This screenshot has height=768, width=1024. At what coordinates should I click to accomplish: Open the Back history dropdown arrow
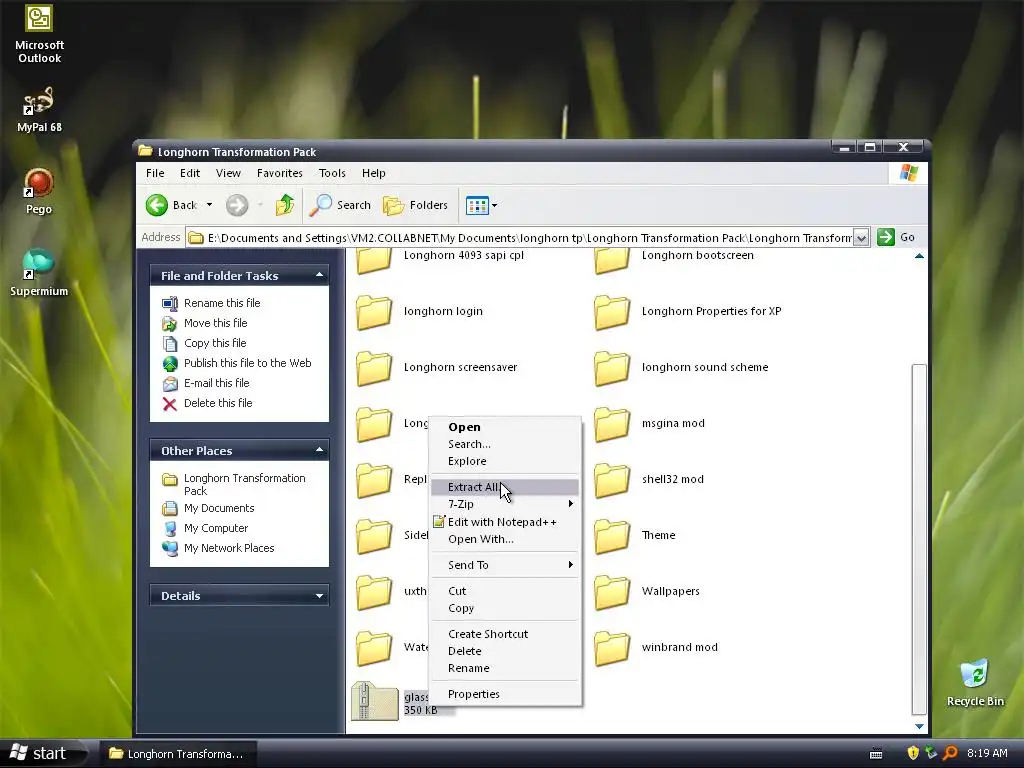click(x=210, y=205)
